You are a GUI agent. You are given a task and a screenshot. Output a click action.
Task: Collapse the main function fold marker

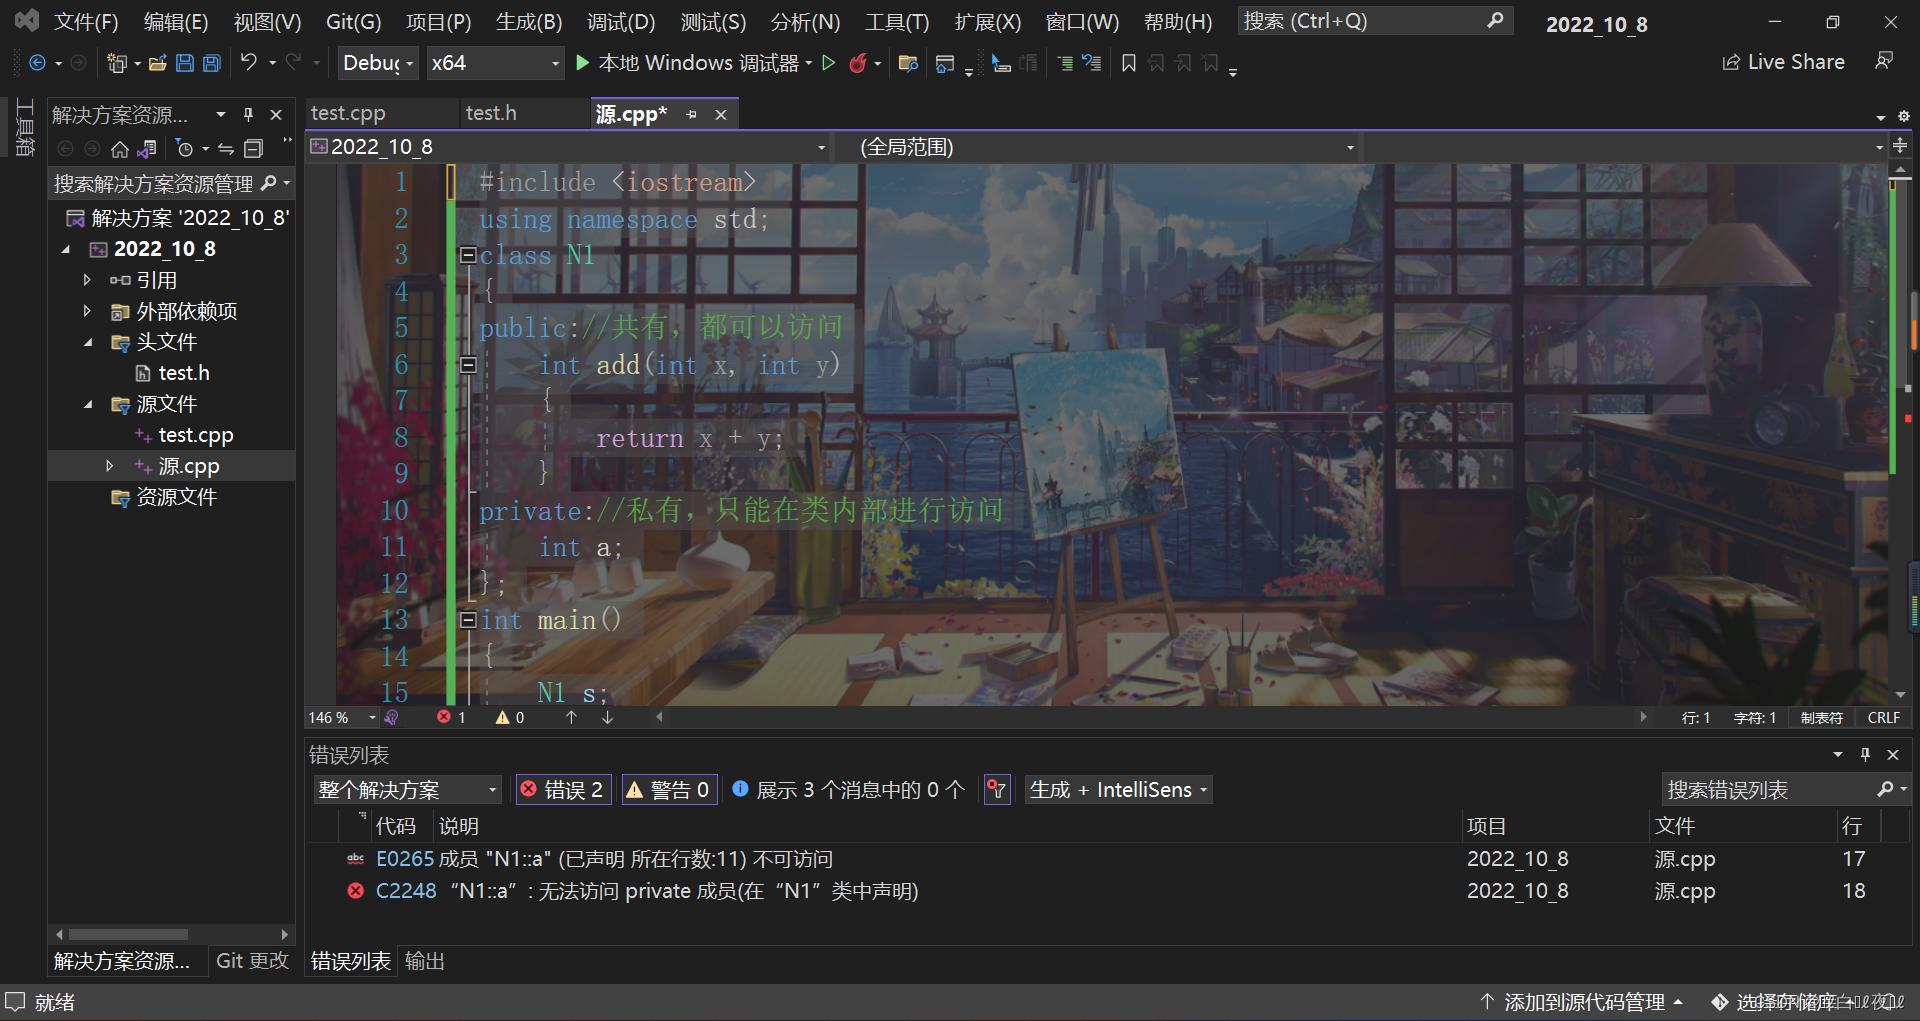[467, 620]
